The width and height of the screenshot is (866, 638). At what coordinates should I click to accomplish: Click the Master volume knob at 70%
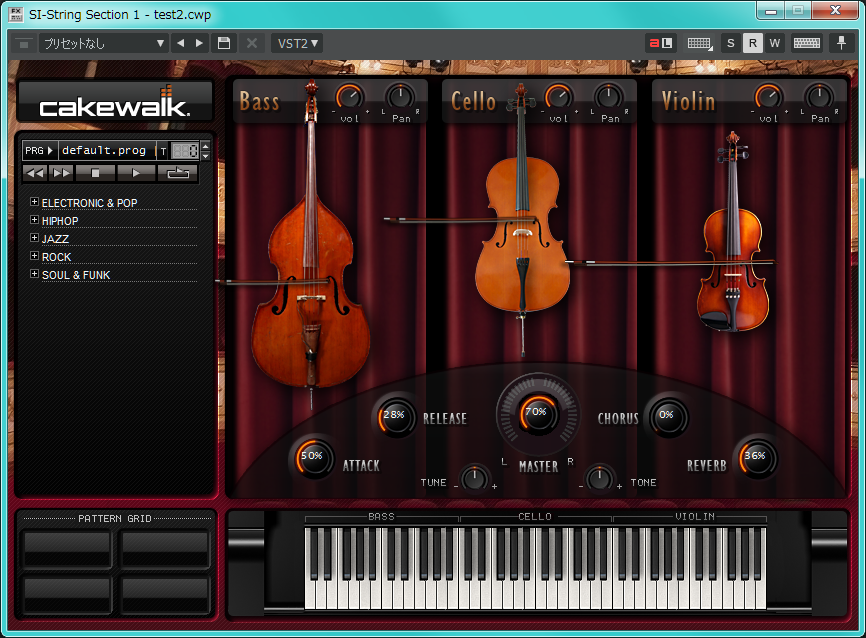(x=537, y=411)
